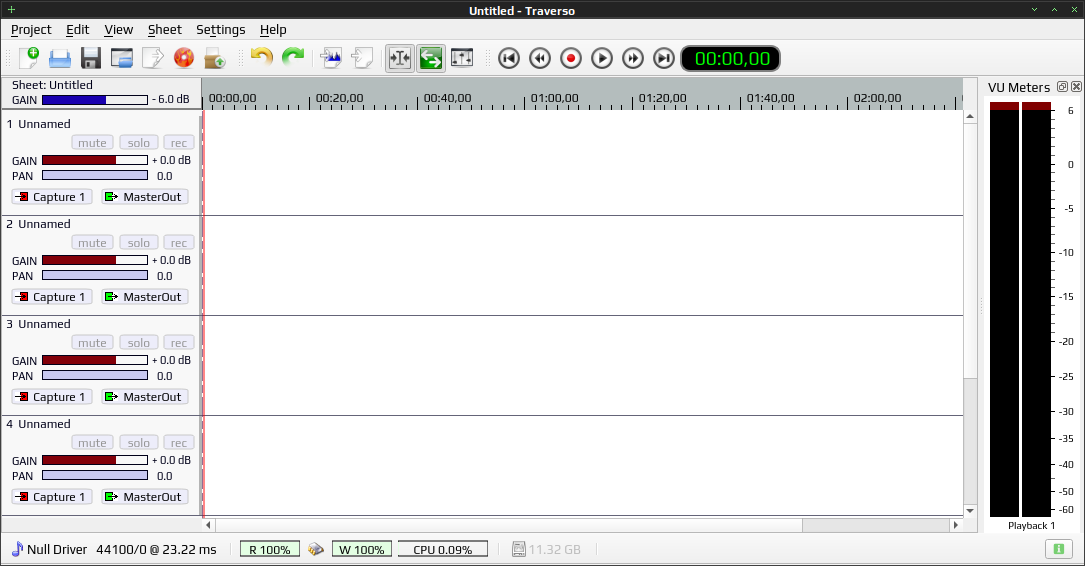1085x566 pixels.
Task: Click track 2 MasterOut output button
Action: [x=145, y=297]
